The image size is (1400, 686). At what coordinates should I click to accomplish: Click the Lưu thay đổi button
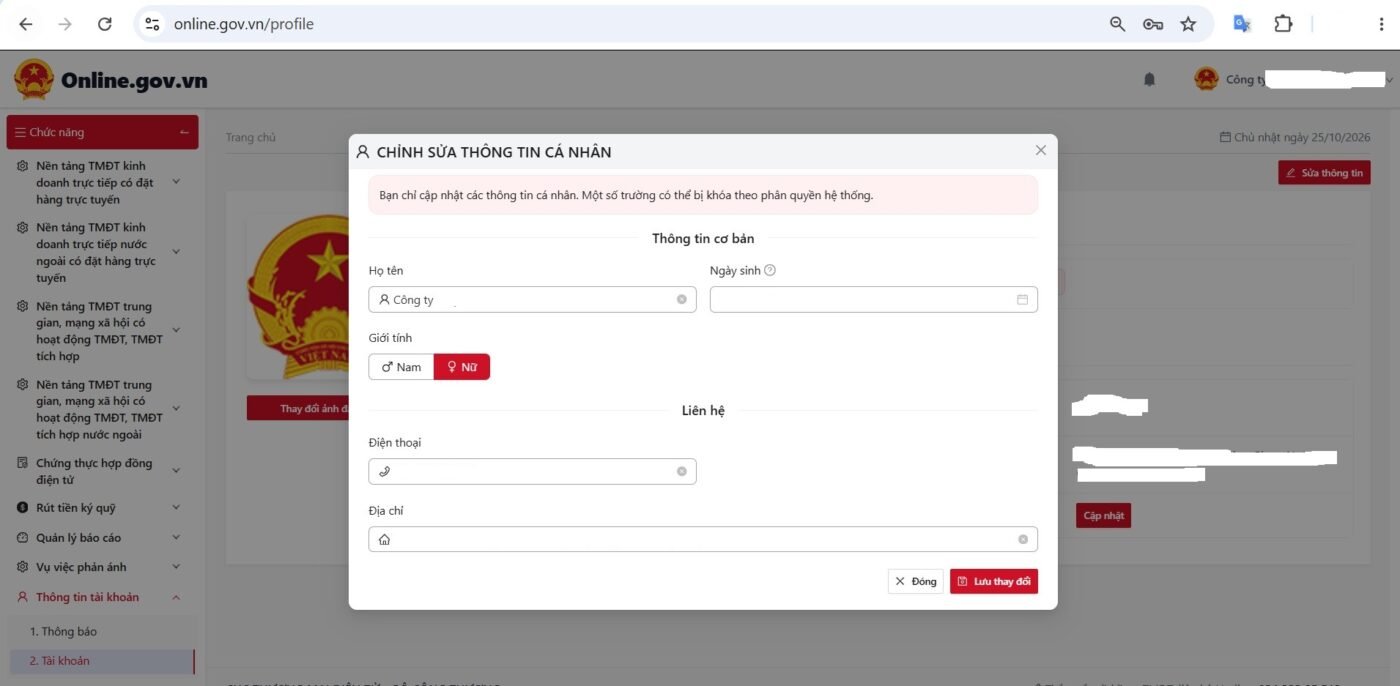coord(994,581)
